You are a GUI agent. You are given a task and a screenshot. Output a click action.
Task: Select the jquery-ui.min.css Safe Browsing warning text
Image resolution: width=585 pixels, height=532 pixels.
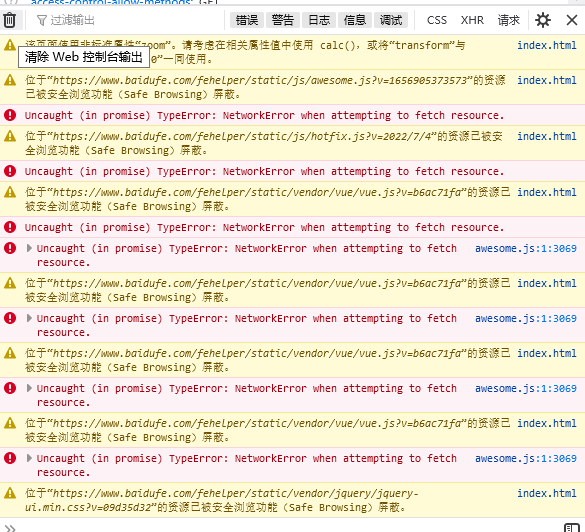[222, 500]
